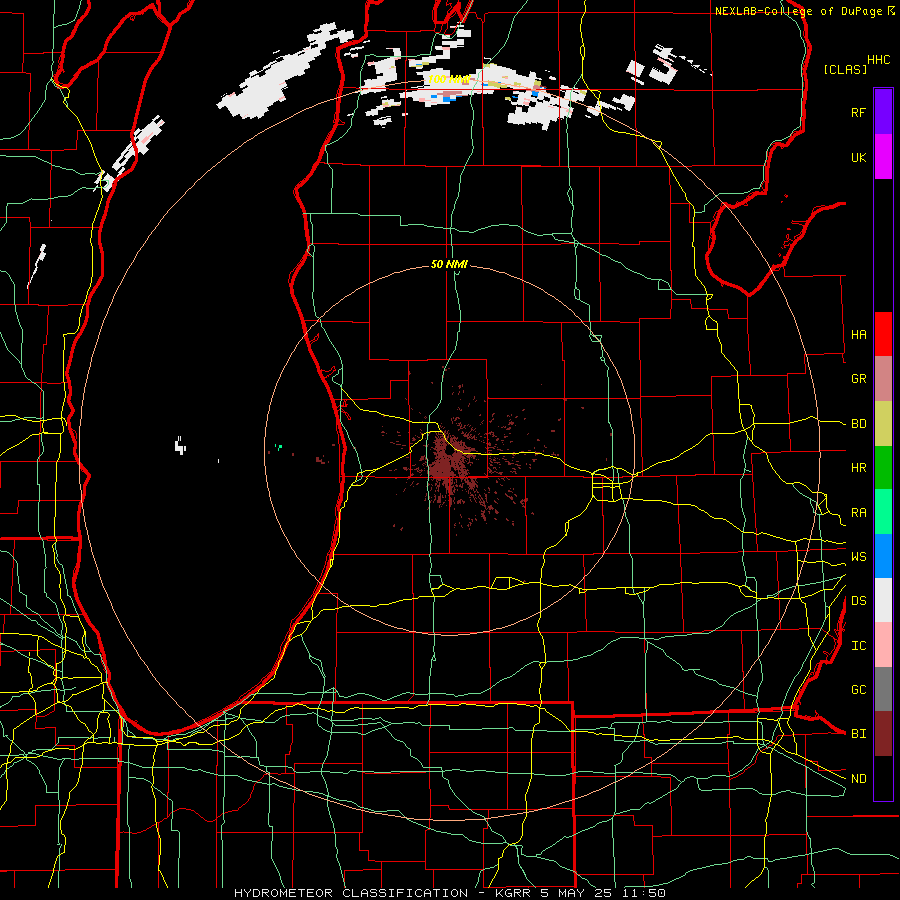Click the IC legend label
Screen dimensions: 900x900
pyautogui.click(x=858, y=646)
